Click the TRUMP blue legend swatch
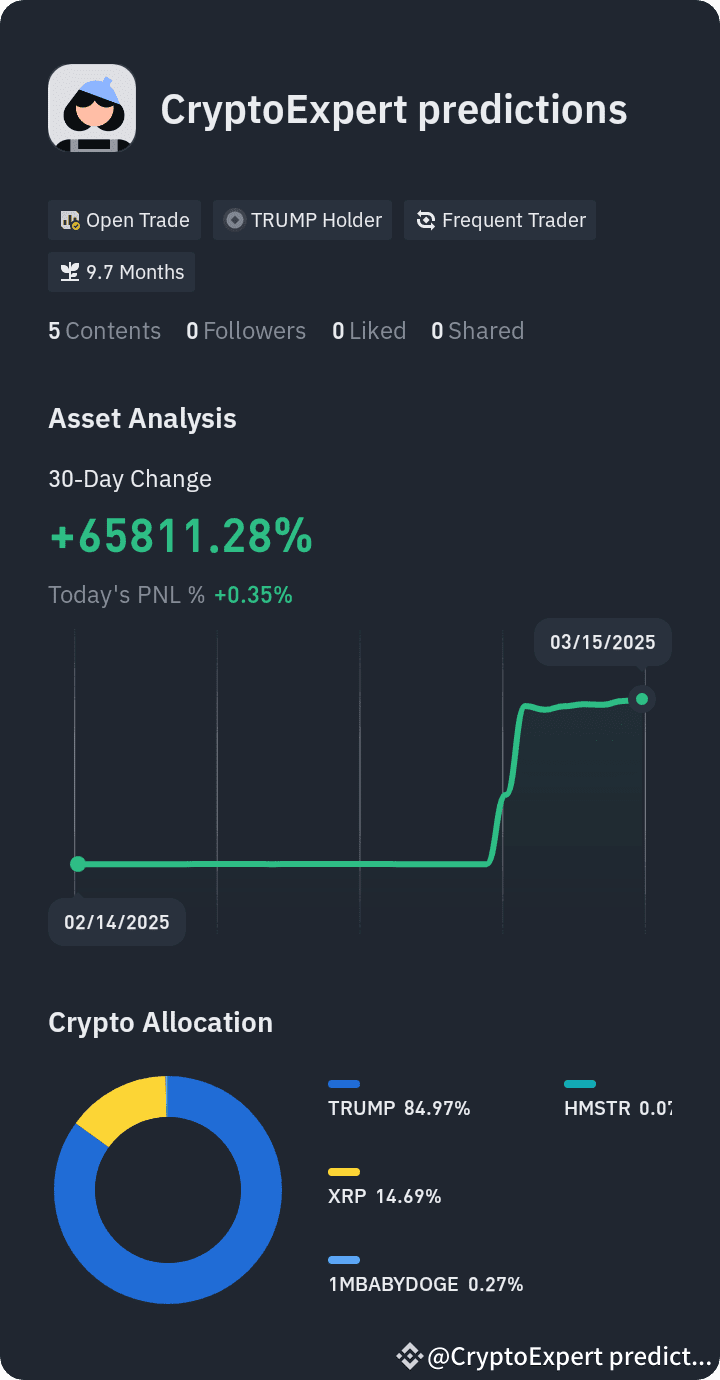The image size is (720, 1380). 344,1084
